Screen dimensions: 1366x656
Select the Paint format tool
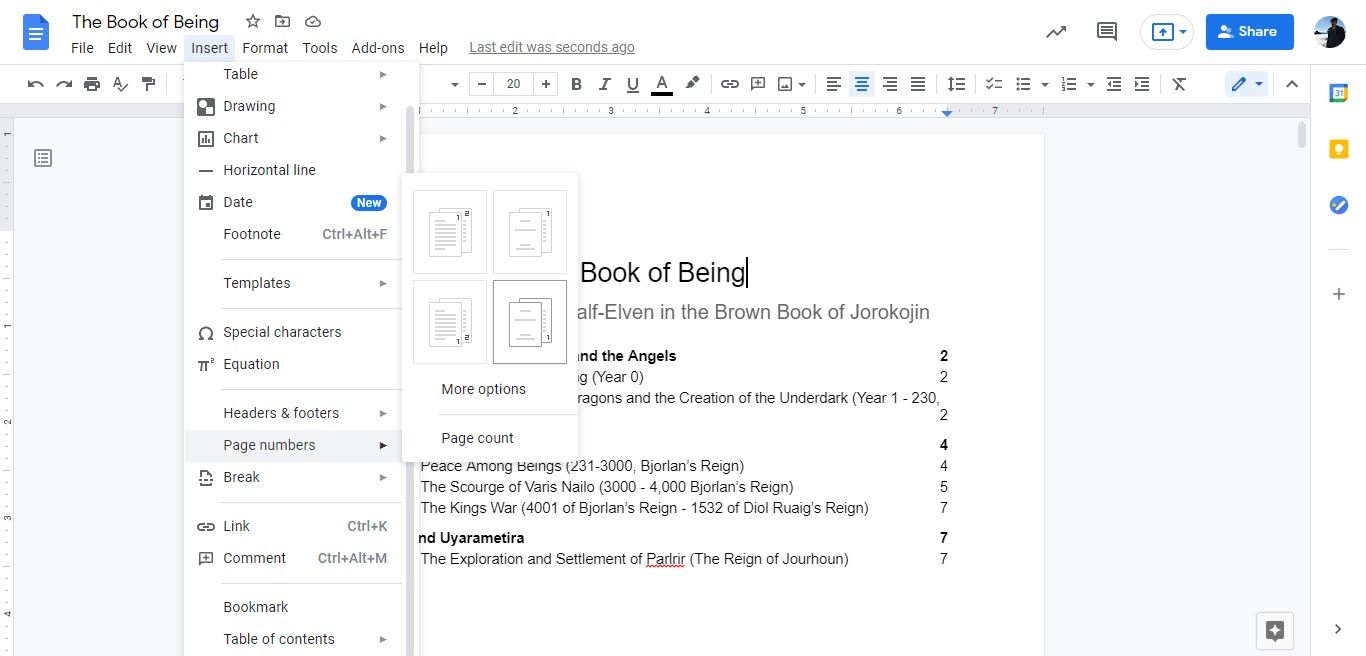pos(148,84)
